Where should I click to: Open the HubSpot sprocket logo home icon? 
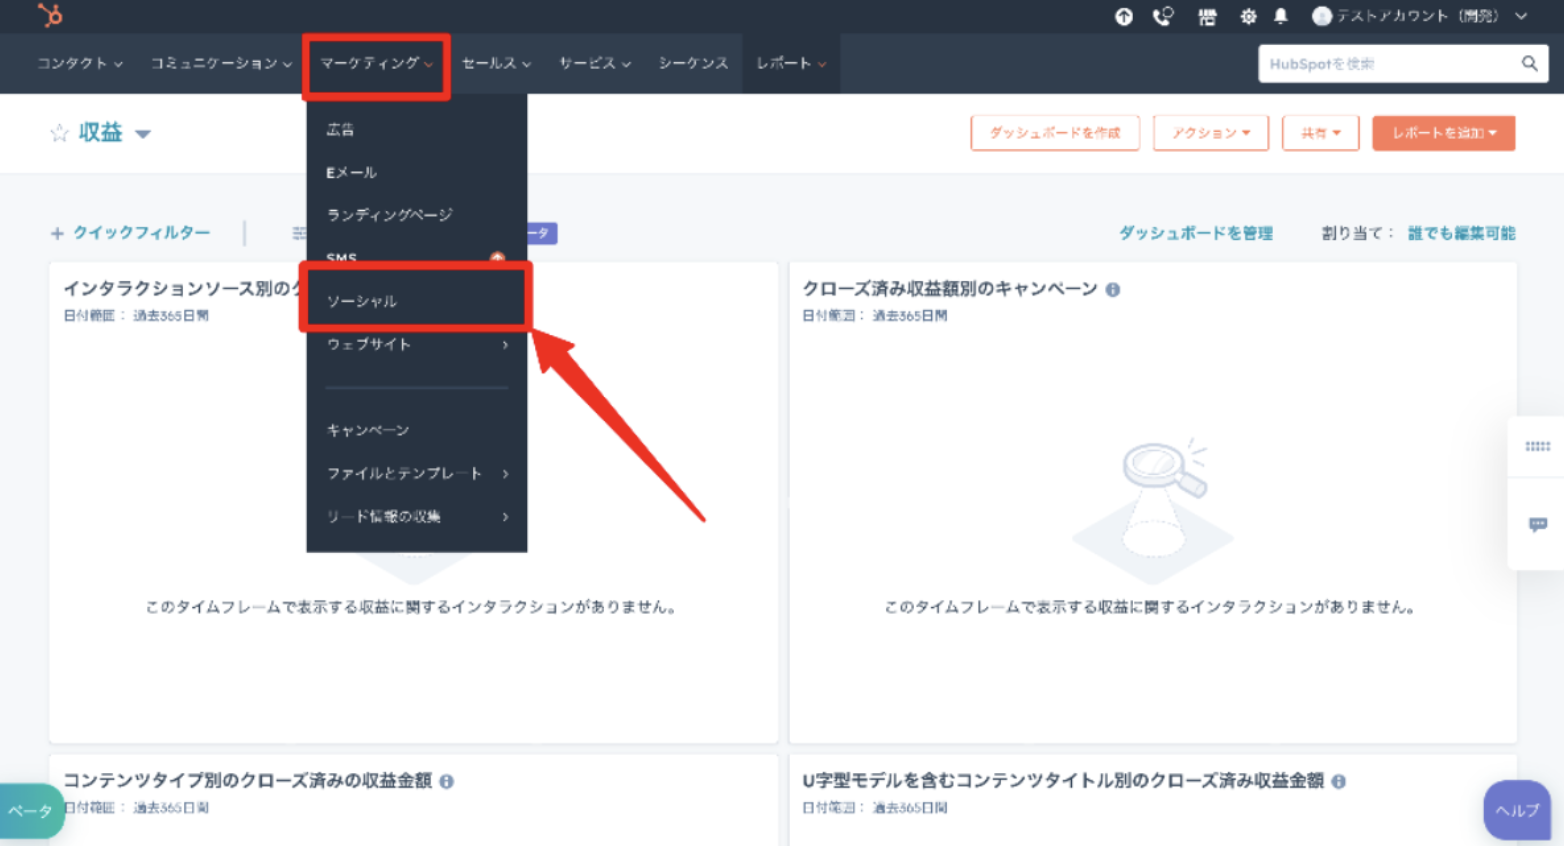tap(47, 16)
